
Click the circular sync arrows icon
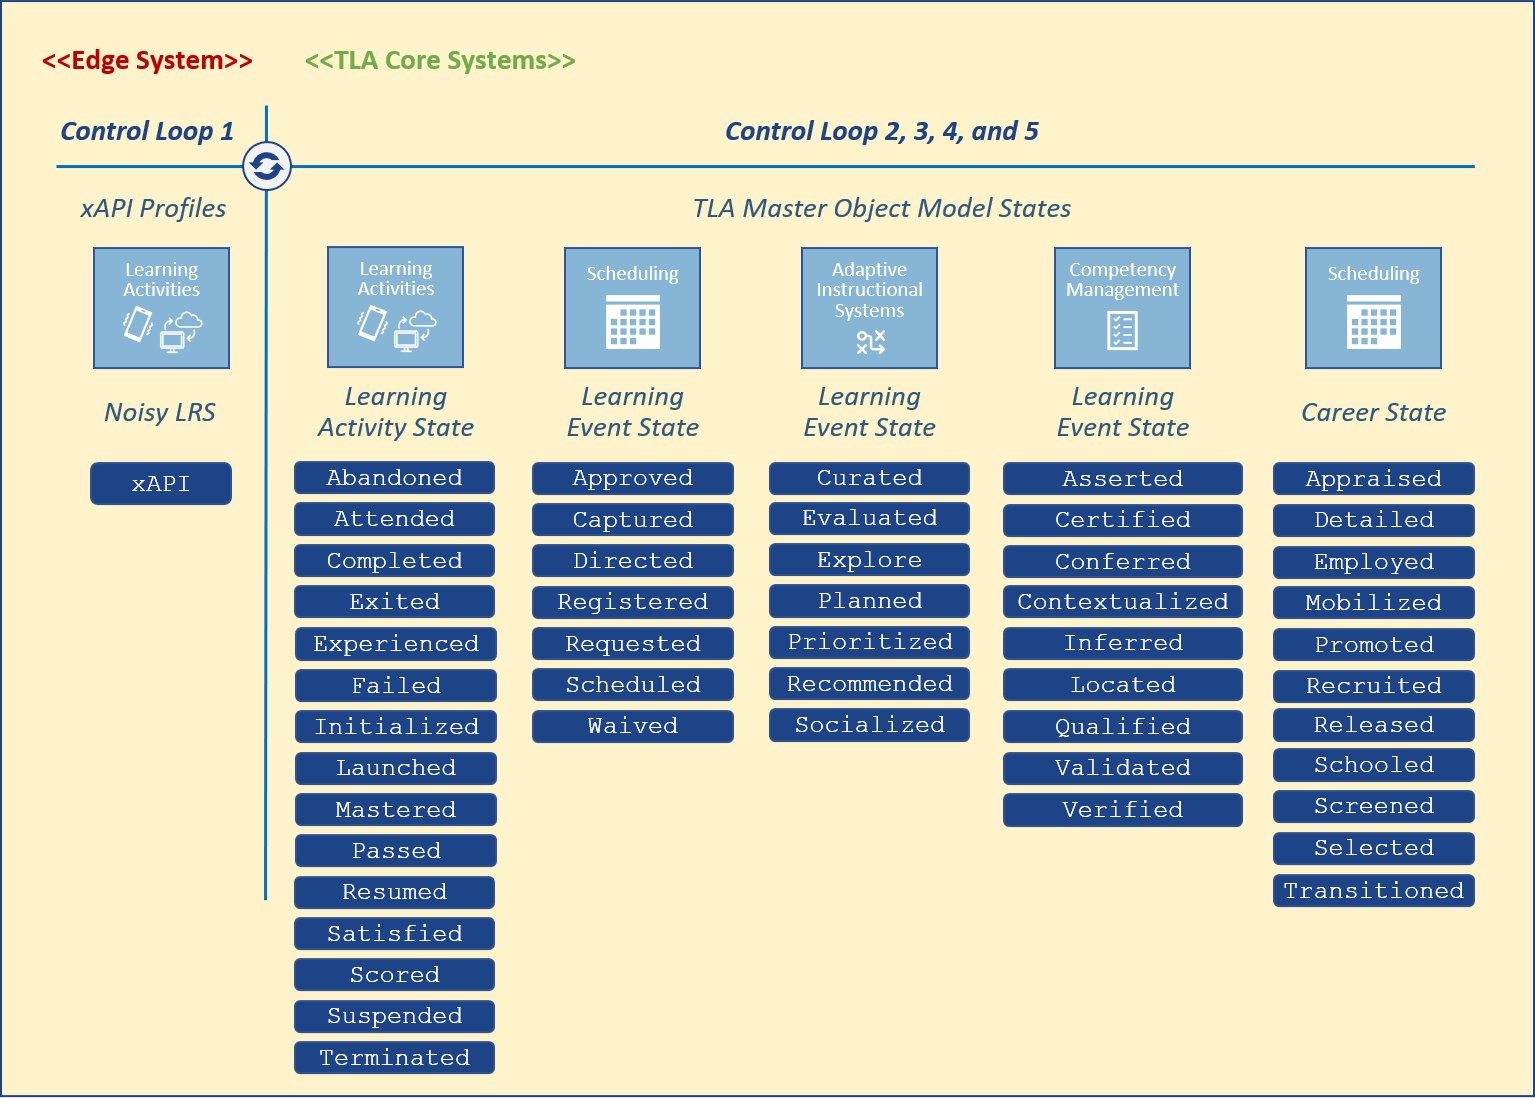click(267, 166)
